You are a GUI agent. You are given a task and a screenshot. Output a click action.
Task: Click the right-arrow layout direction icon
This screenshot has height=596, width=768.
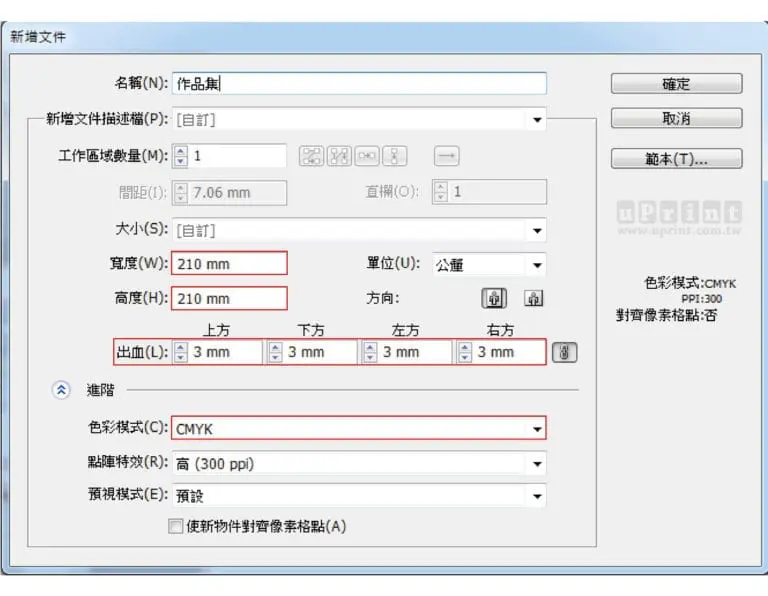coord(446,156)
